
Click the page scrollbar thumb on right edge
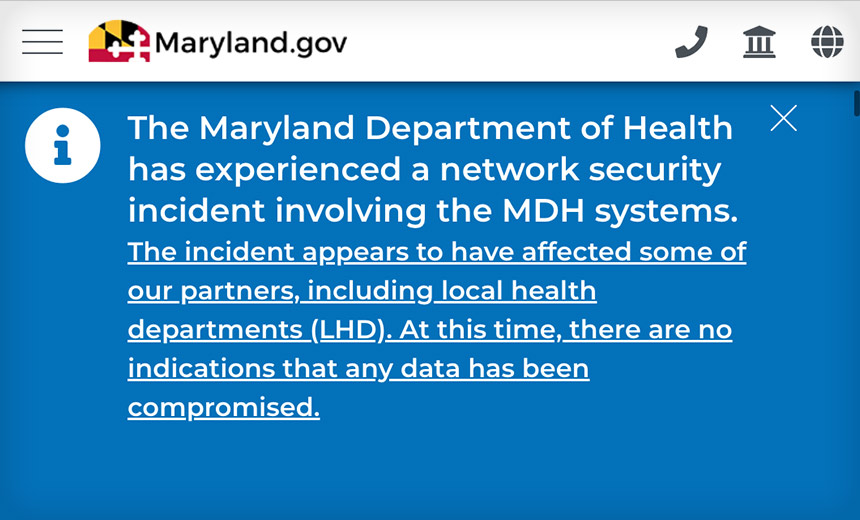tap(857, 103)
